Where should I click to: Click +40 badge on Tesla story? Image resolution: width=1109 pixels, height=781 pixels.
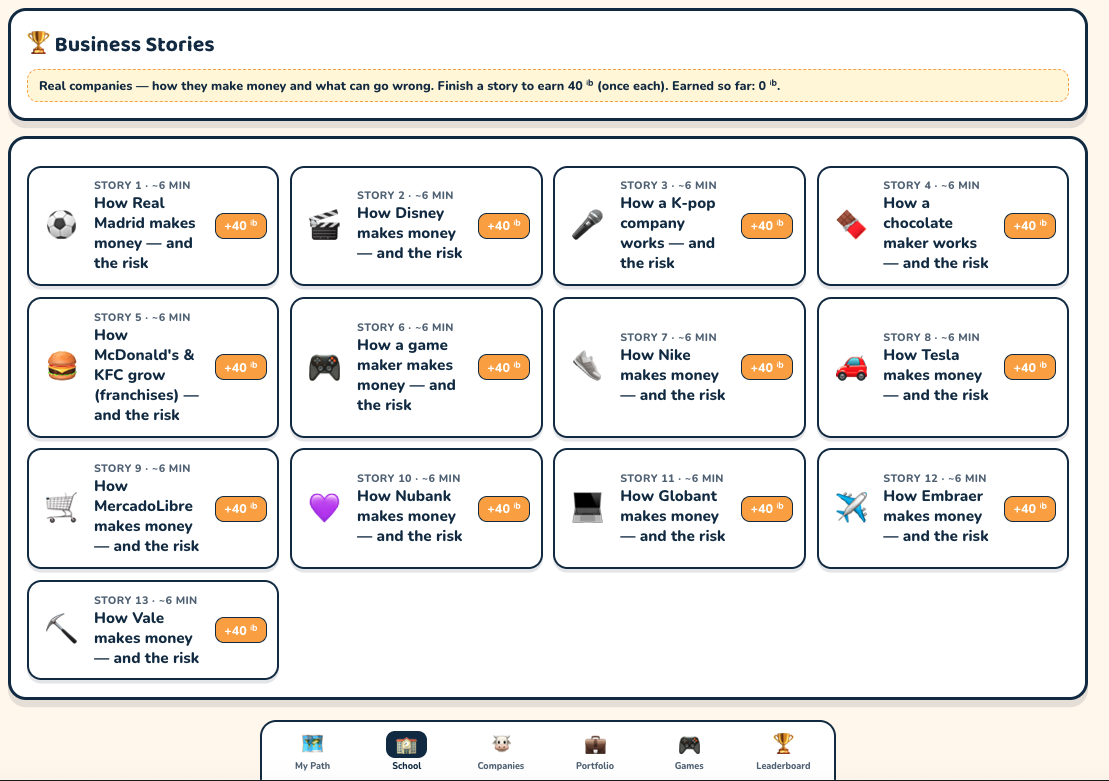tap(1030, 367)
